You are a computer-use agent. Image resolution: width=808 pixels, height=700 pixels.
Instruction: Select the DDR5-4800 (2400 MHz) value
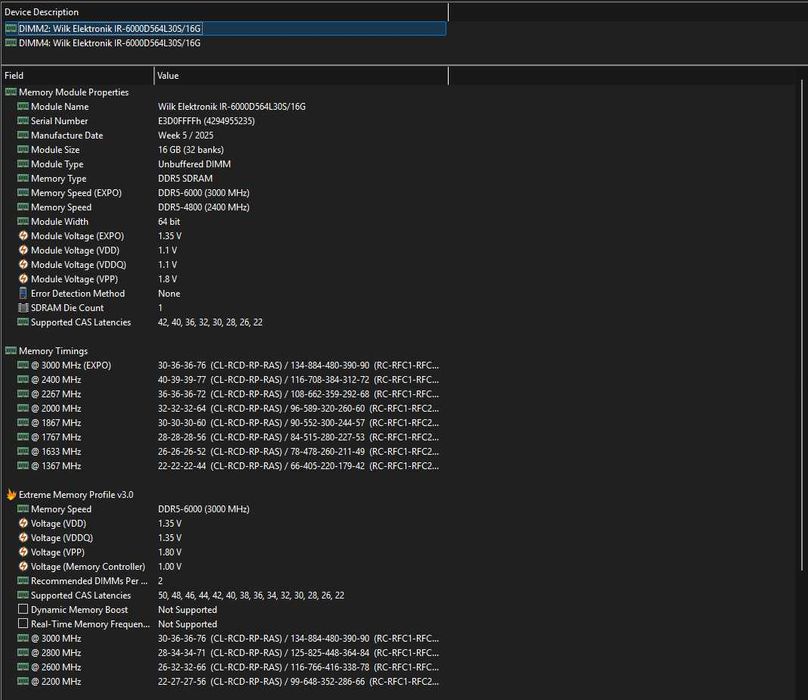click(204, 207)
